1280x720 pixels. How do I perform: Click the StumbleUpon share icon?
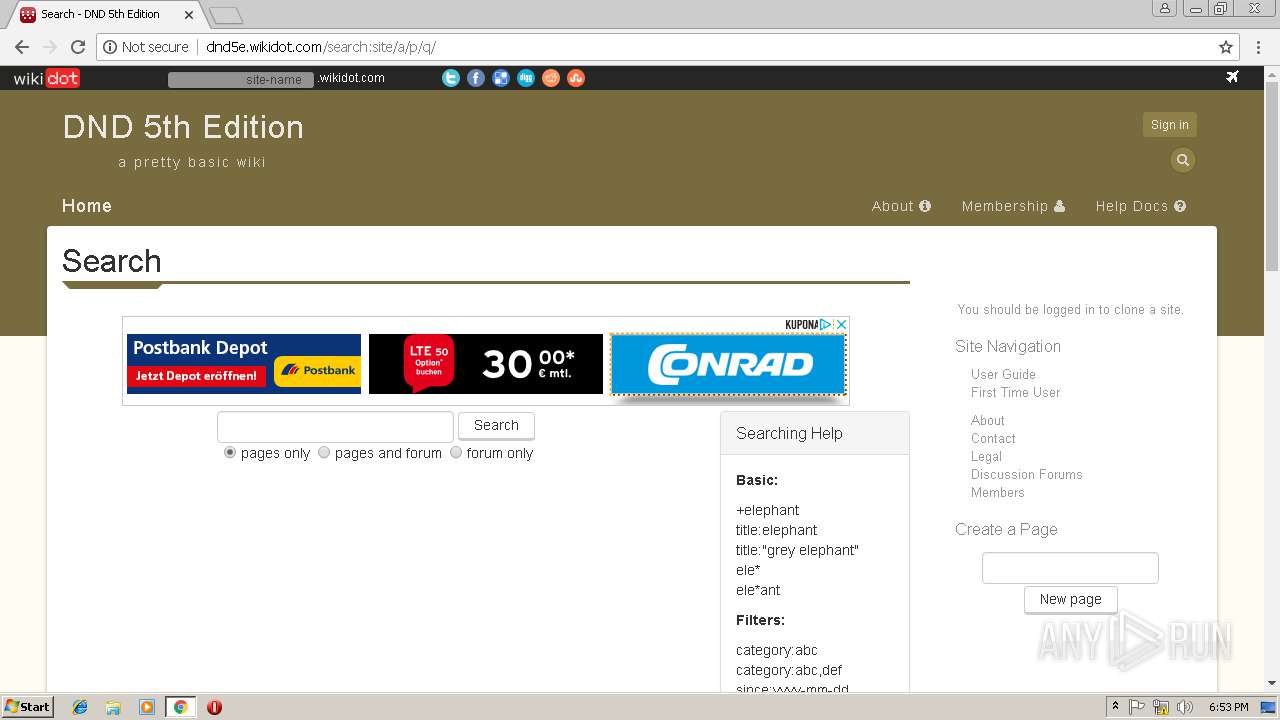coord(576,78)
